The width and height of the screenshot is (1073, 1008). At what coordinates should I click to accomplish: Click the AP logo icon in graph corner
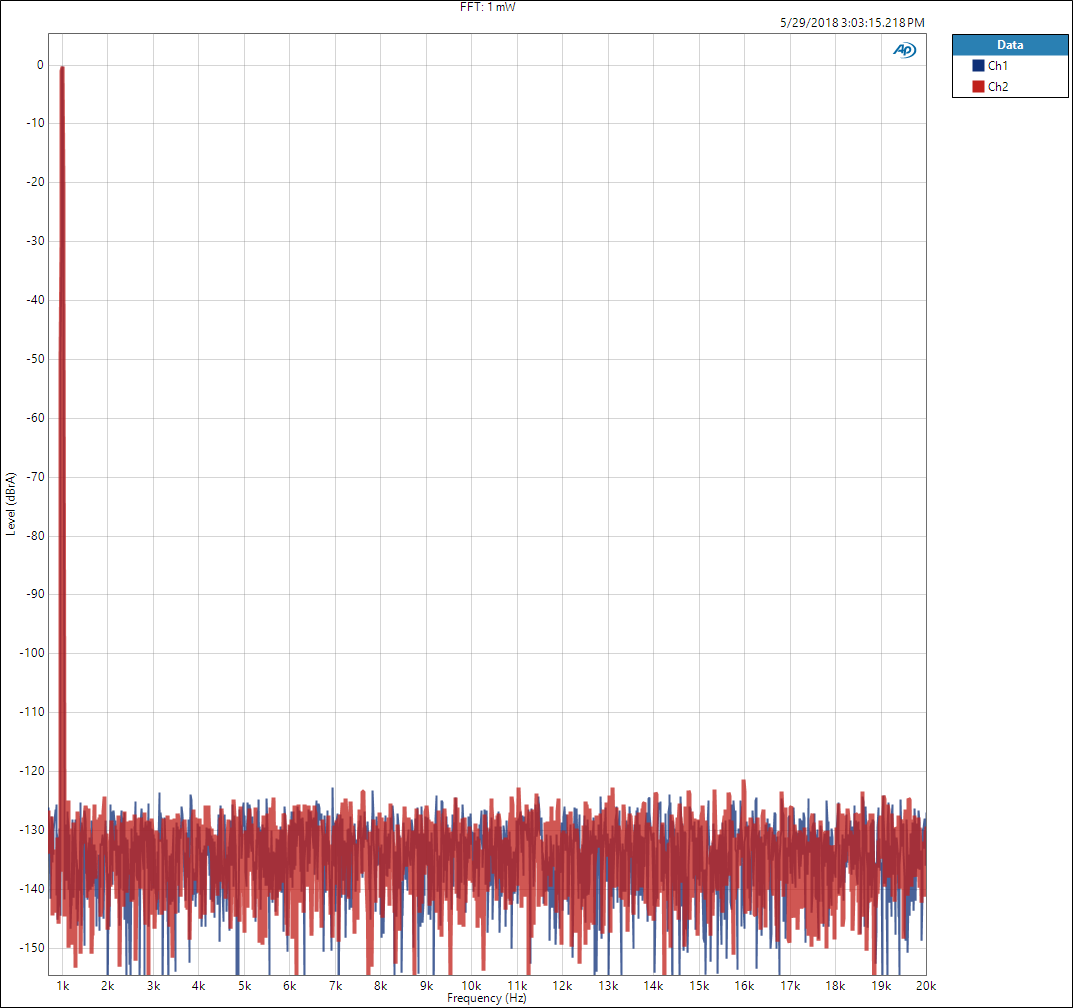pos(904,50)
